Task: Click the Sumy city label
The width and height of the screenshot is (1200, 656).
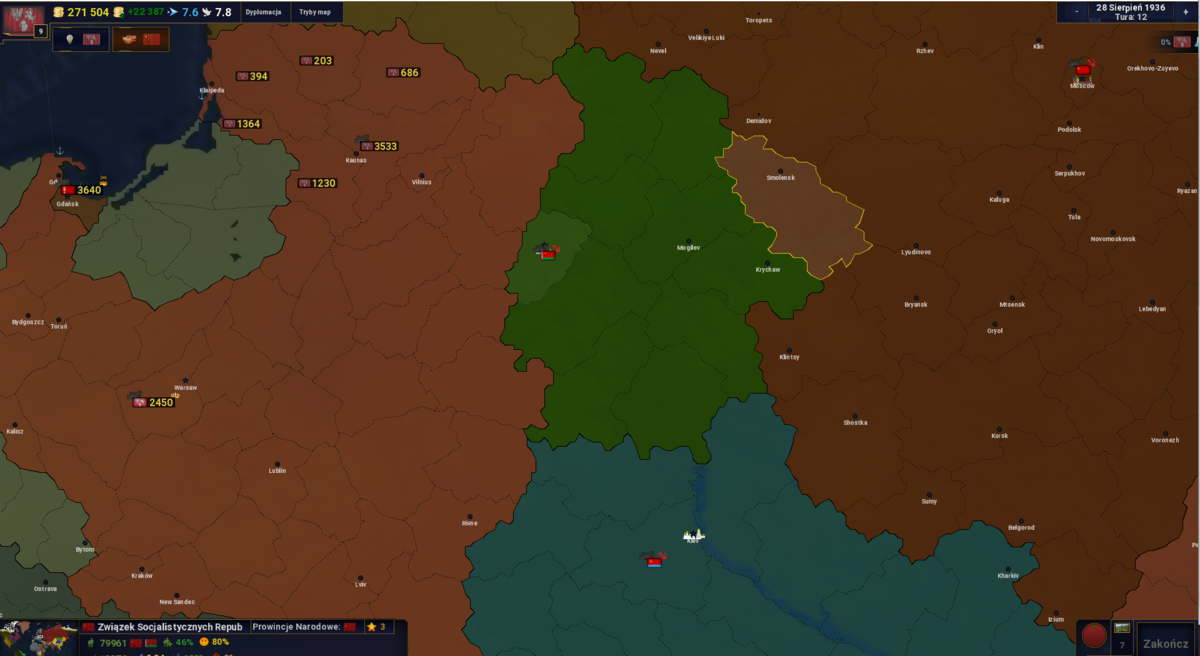Action: 929,502
